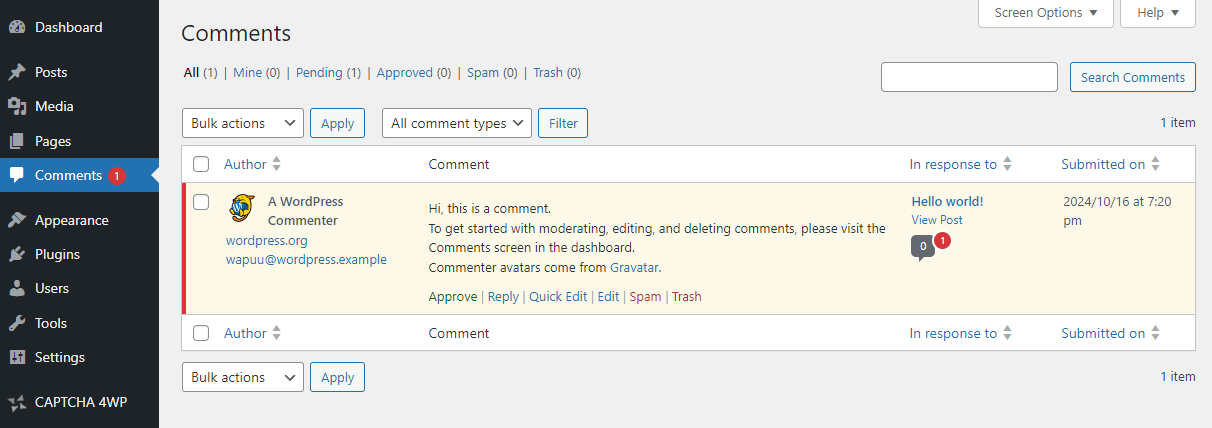
Task: Click the Search Comments button
Action: [1133, 77]
